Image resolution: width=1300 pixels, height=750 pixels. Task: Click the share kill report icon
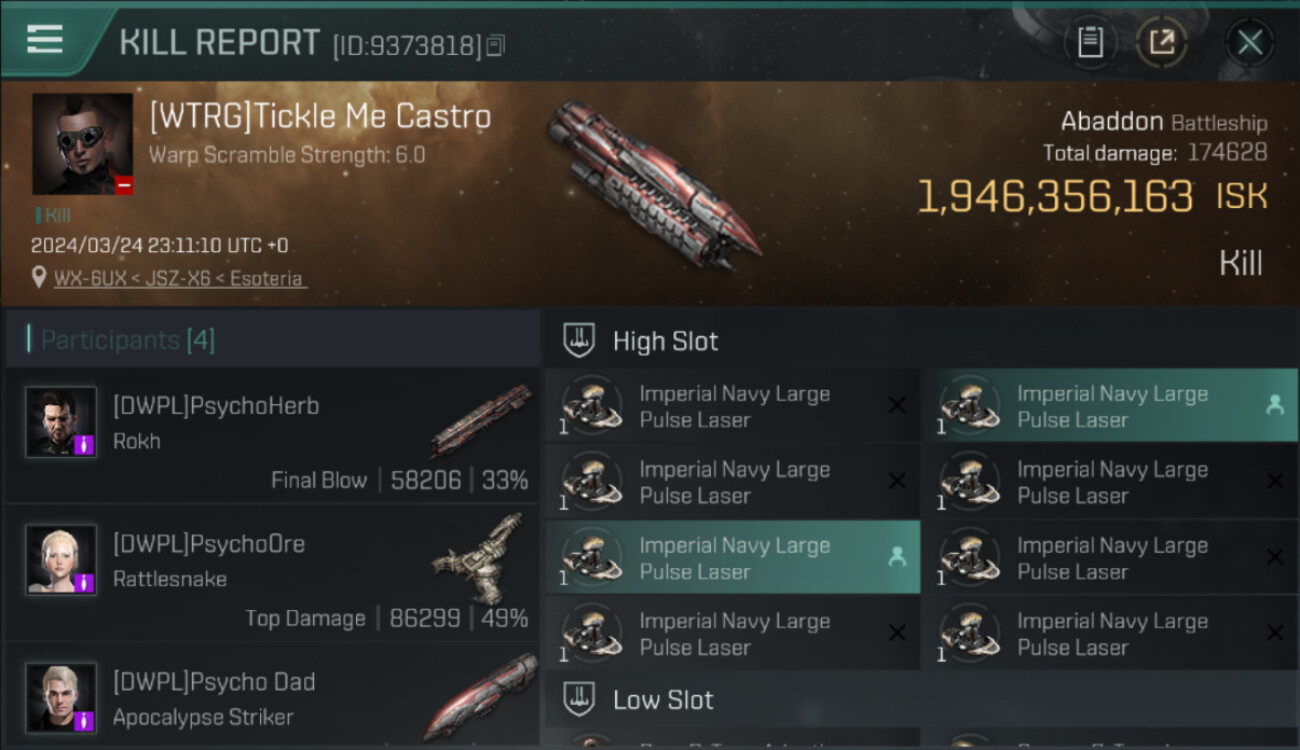[x=1161, y=42]
